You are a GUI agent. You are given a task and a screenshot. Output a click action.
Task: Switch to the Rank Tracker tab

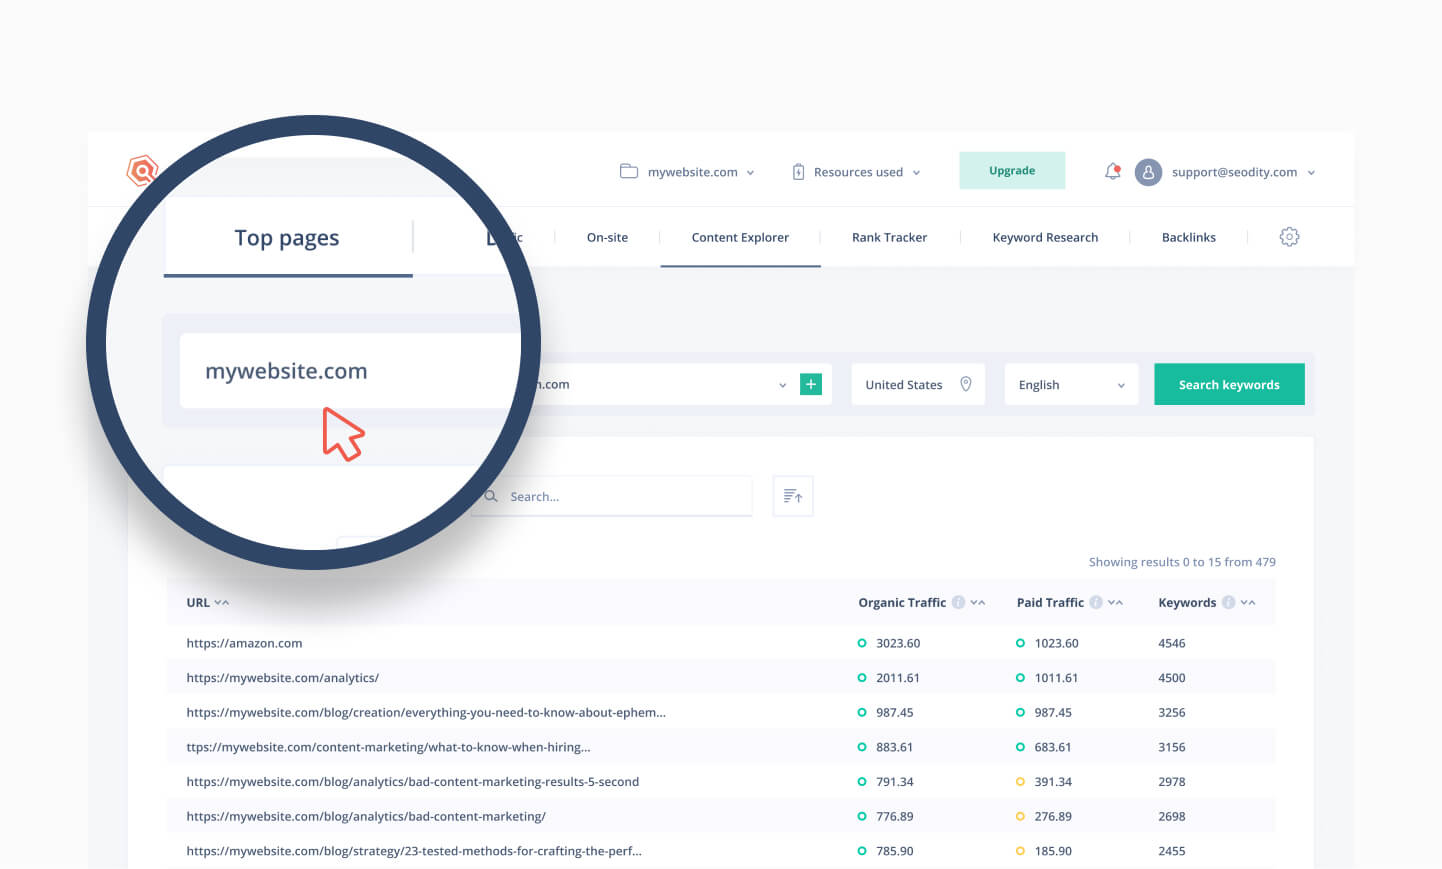click(889, 237)
